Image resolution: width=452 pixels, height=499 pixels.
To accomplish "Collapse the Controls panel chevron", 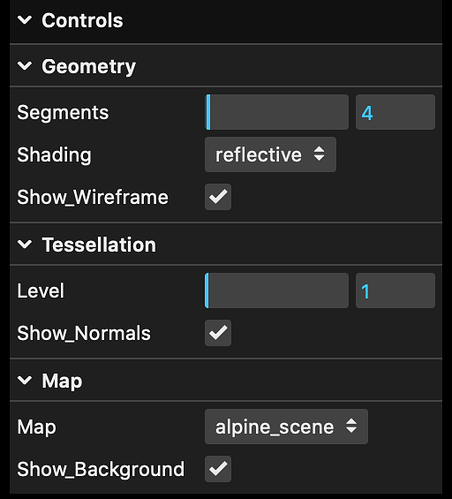I will [25, 20].
